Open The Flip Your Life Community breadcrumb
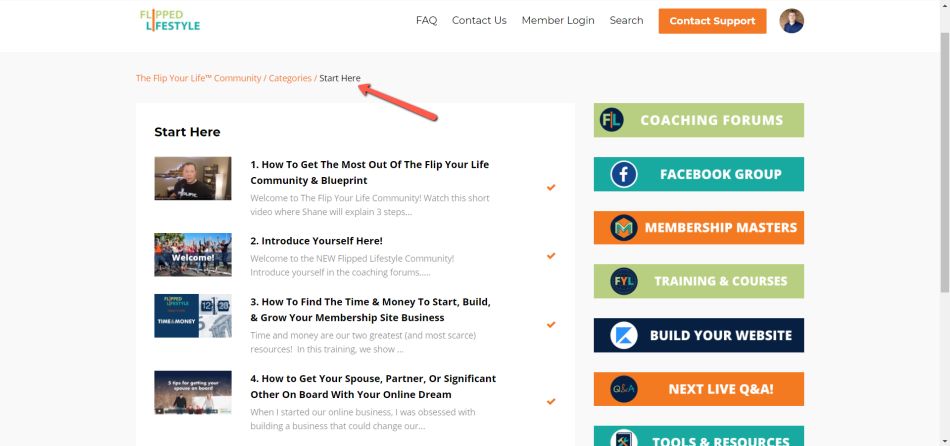Screen dimensions: 950x446 coord(198,78)
